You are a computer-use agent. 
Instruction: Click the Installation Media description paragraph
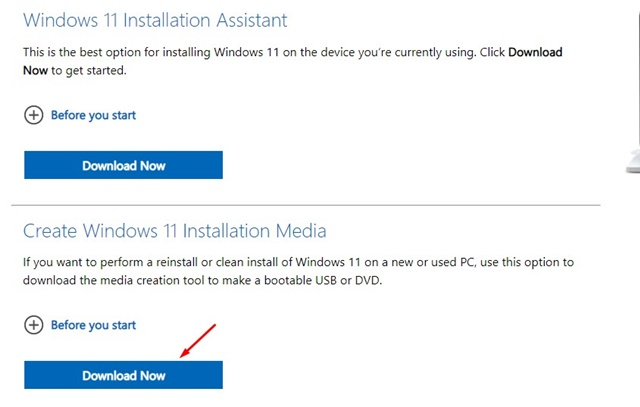298,270
